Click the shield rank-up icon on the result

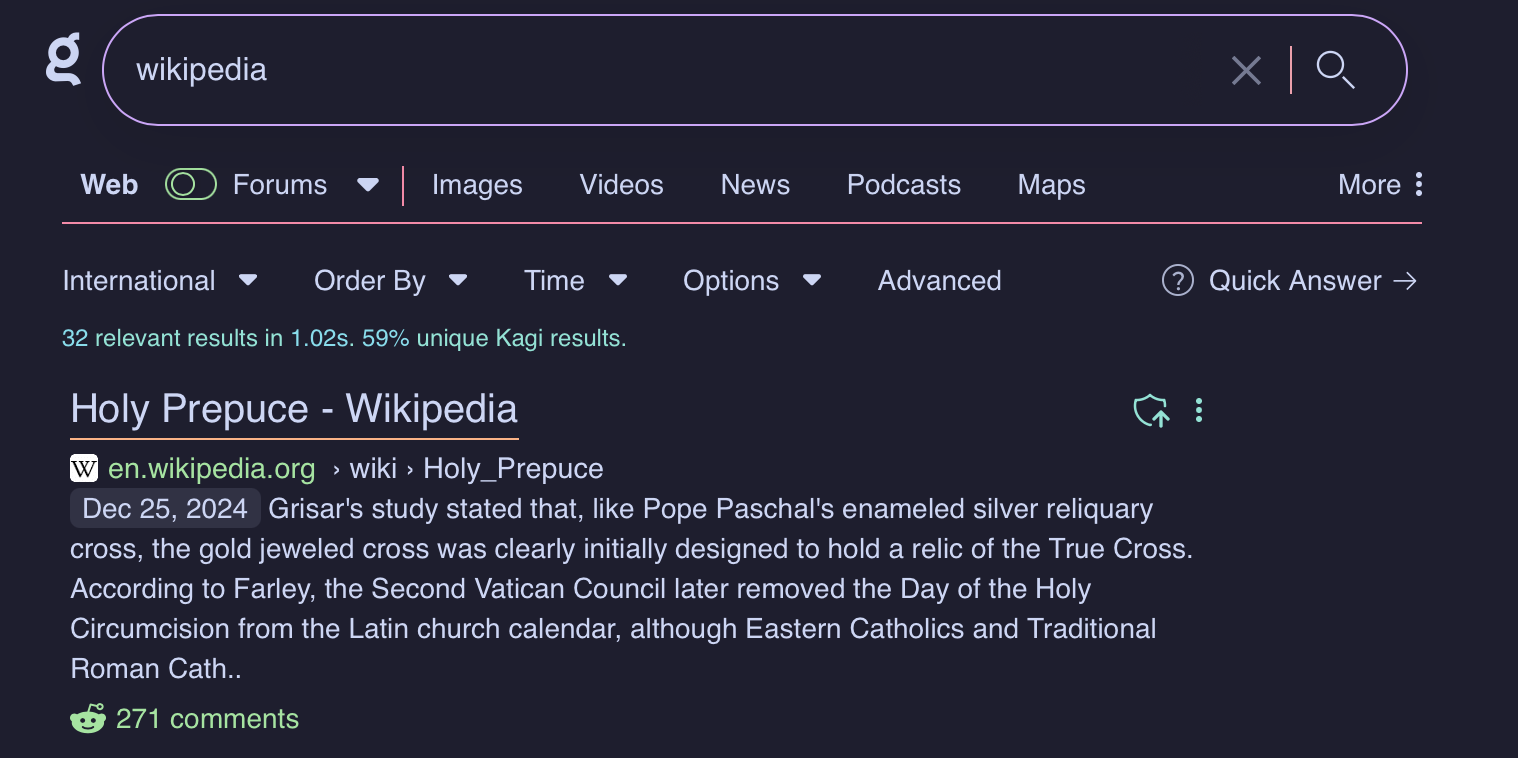(1151, 410)
